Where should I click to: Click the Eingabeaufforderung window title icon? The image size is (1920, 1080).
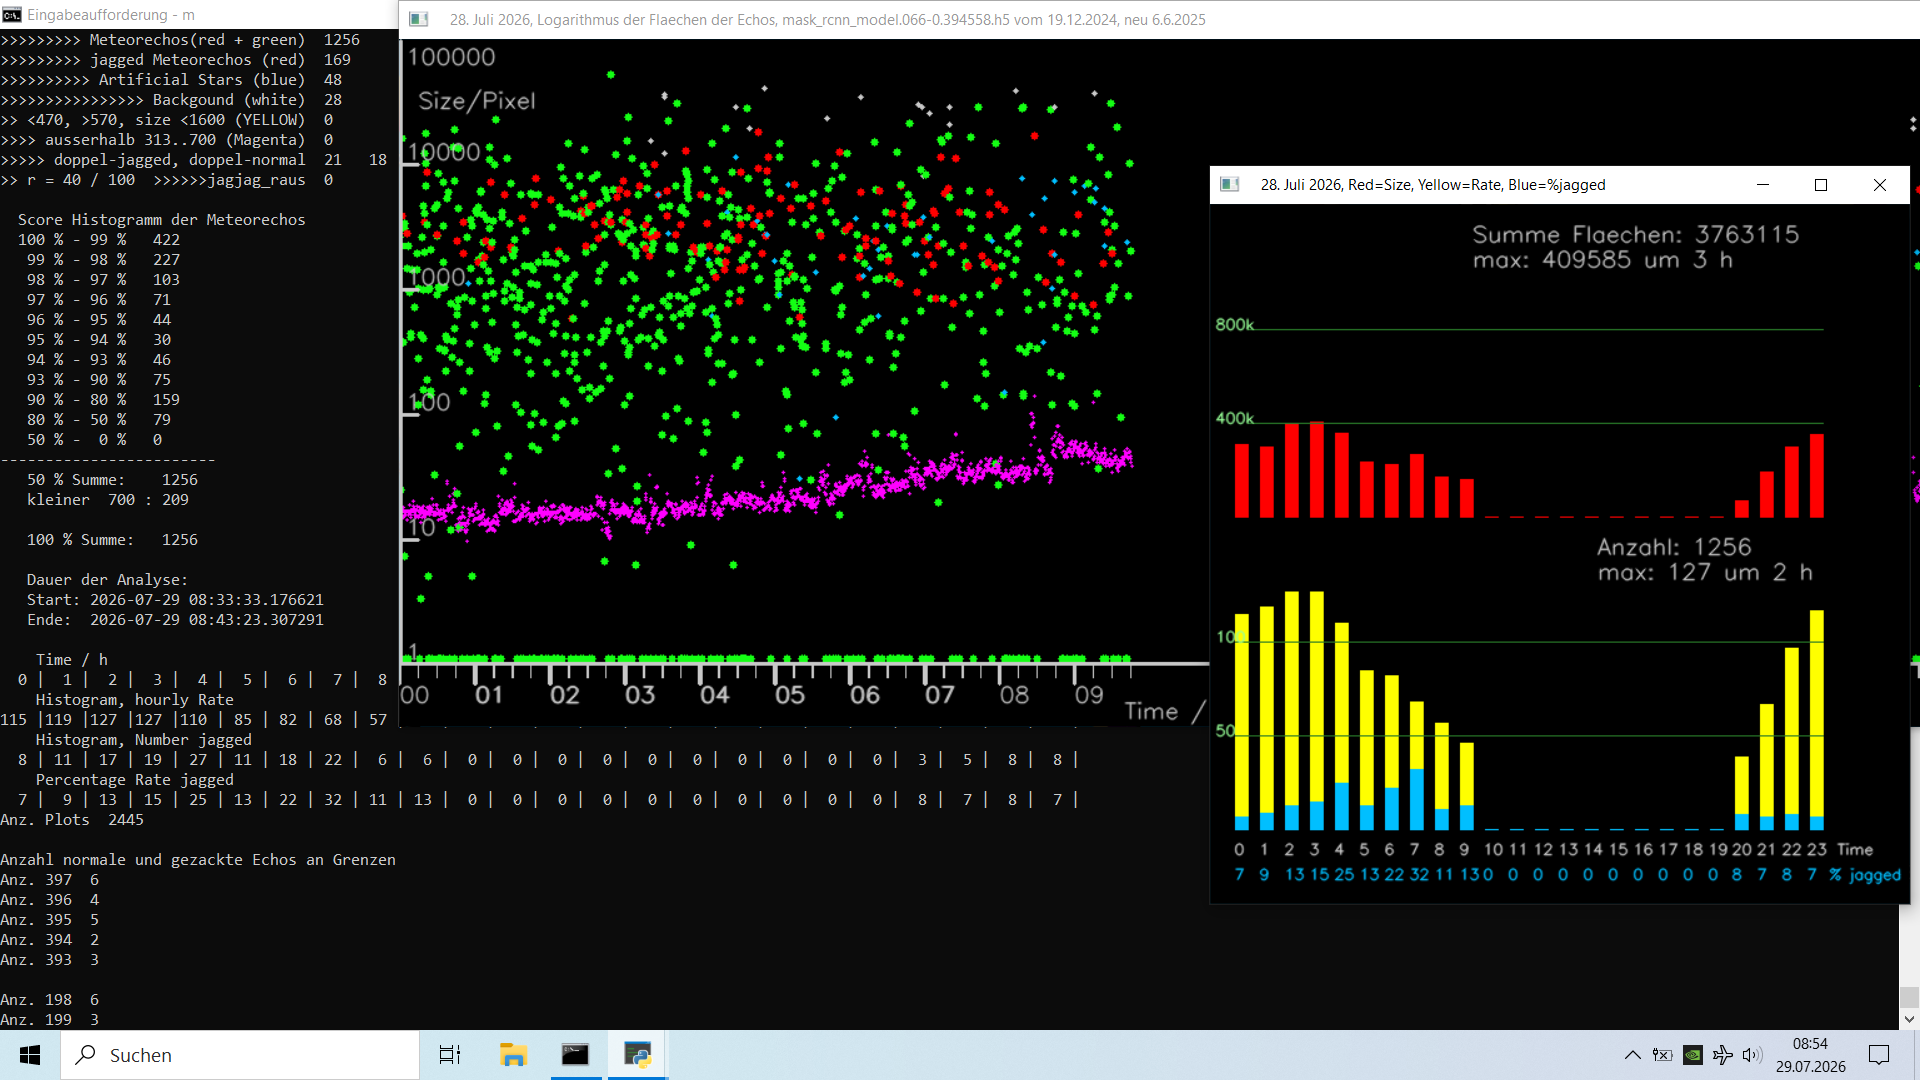click(x=12, y=15)
